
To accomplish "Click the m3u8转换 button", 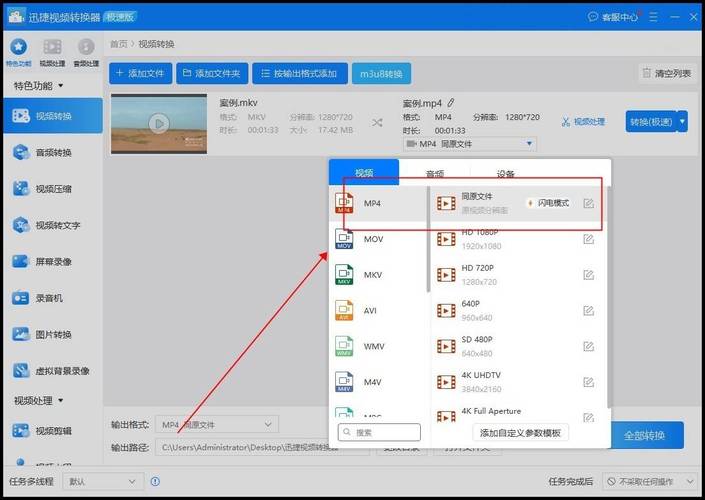I will tap(381, 74).
